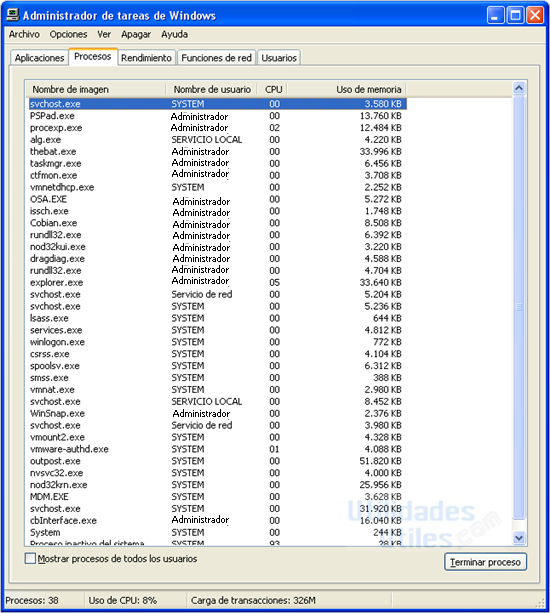The width and height of the screenshot is (550, 613).
Task: Enable Mostrar procesos de todos los usuarios
Action: (x=30, y=558)
